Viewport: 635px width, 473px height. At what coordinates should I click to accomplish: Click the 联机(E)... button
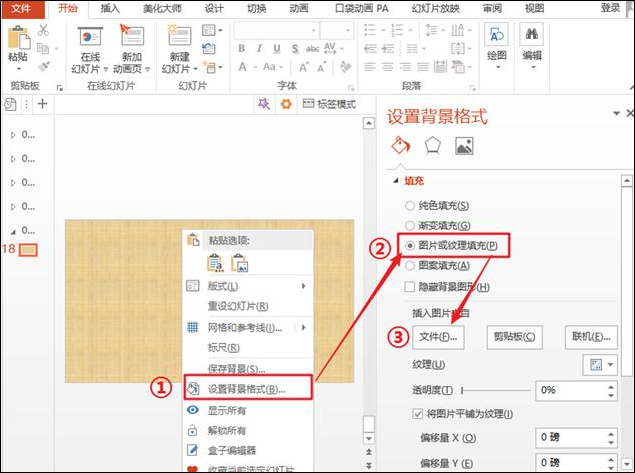[591, 337]
